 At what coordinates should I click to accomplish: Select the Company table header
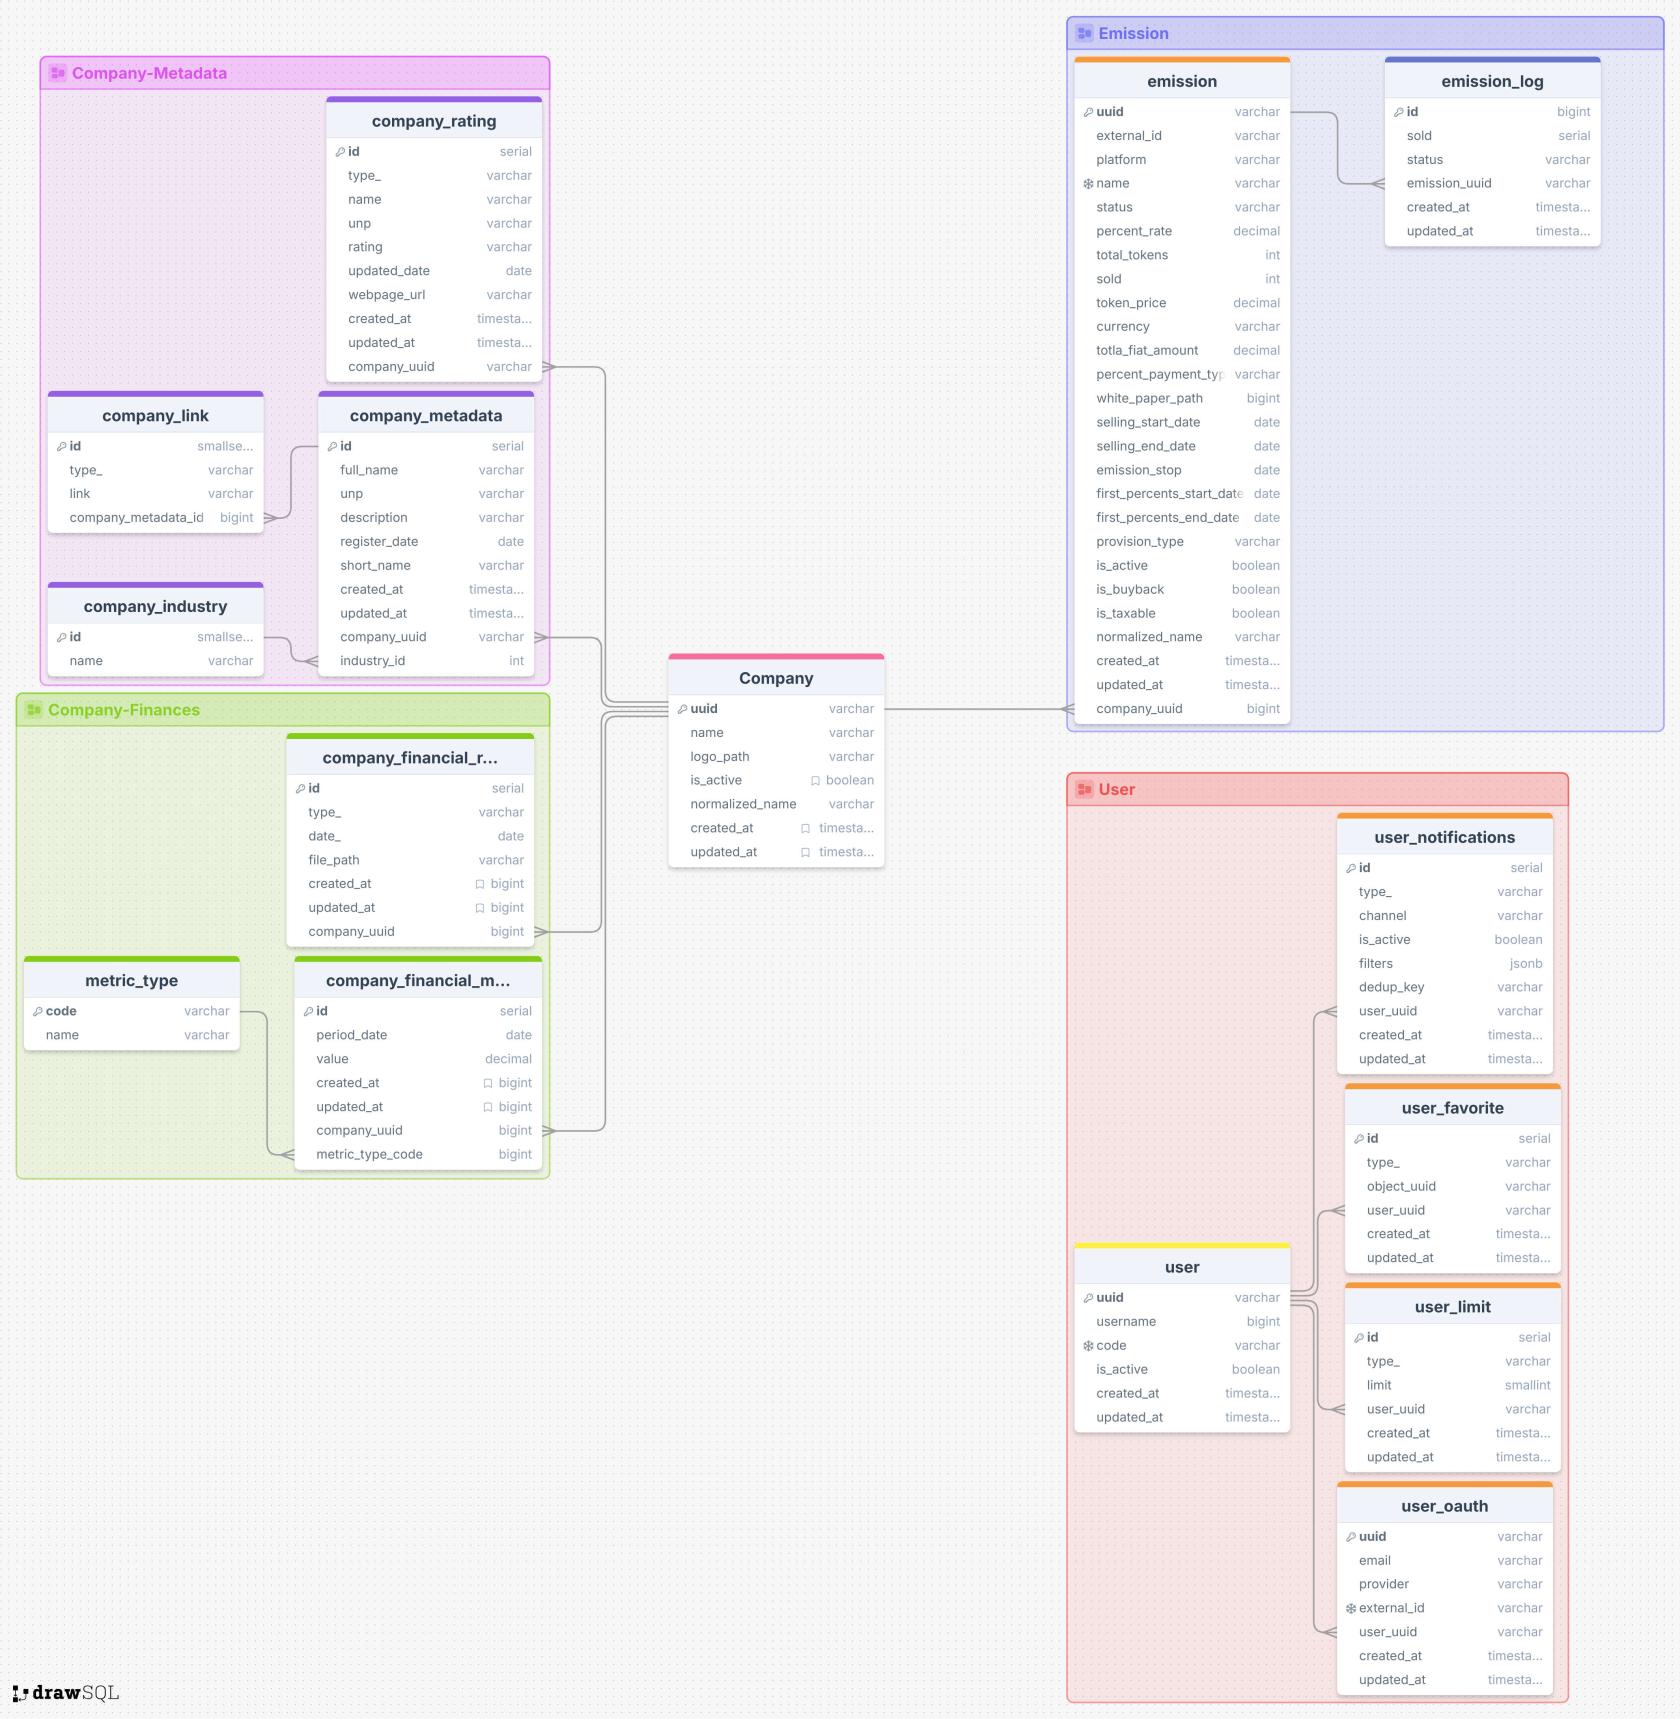[776, 678]
